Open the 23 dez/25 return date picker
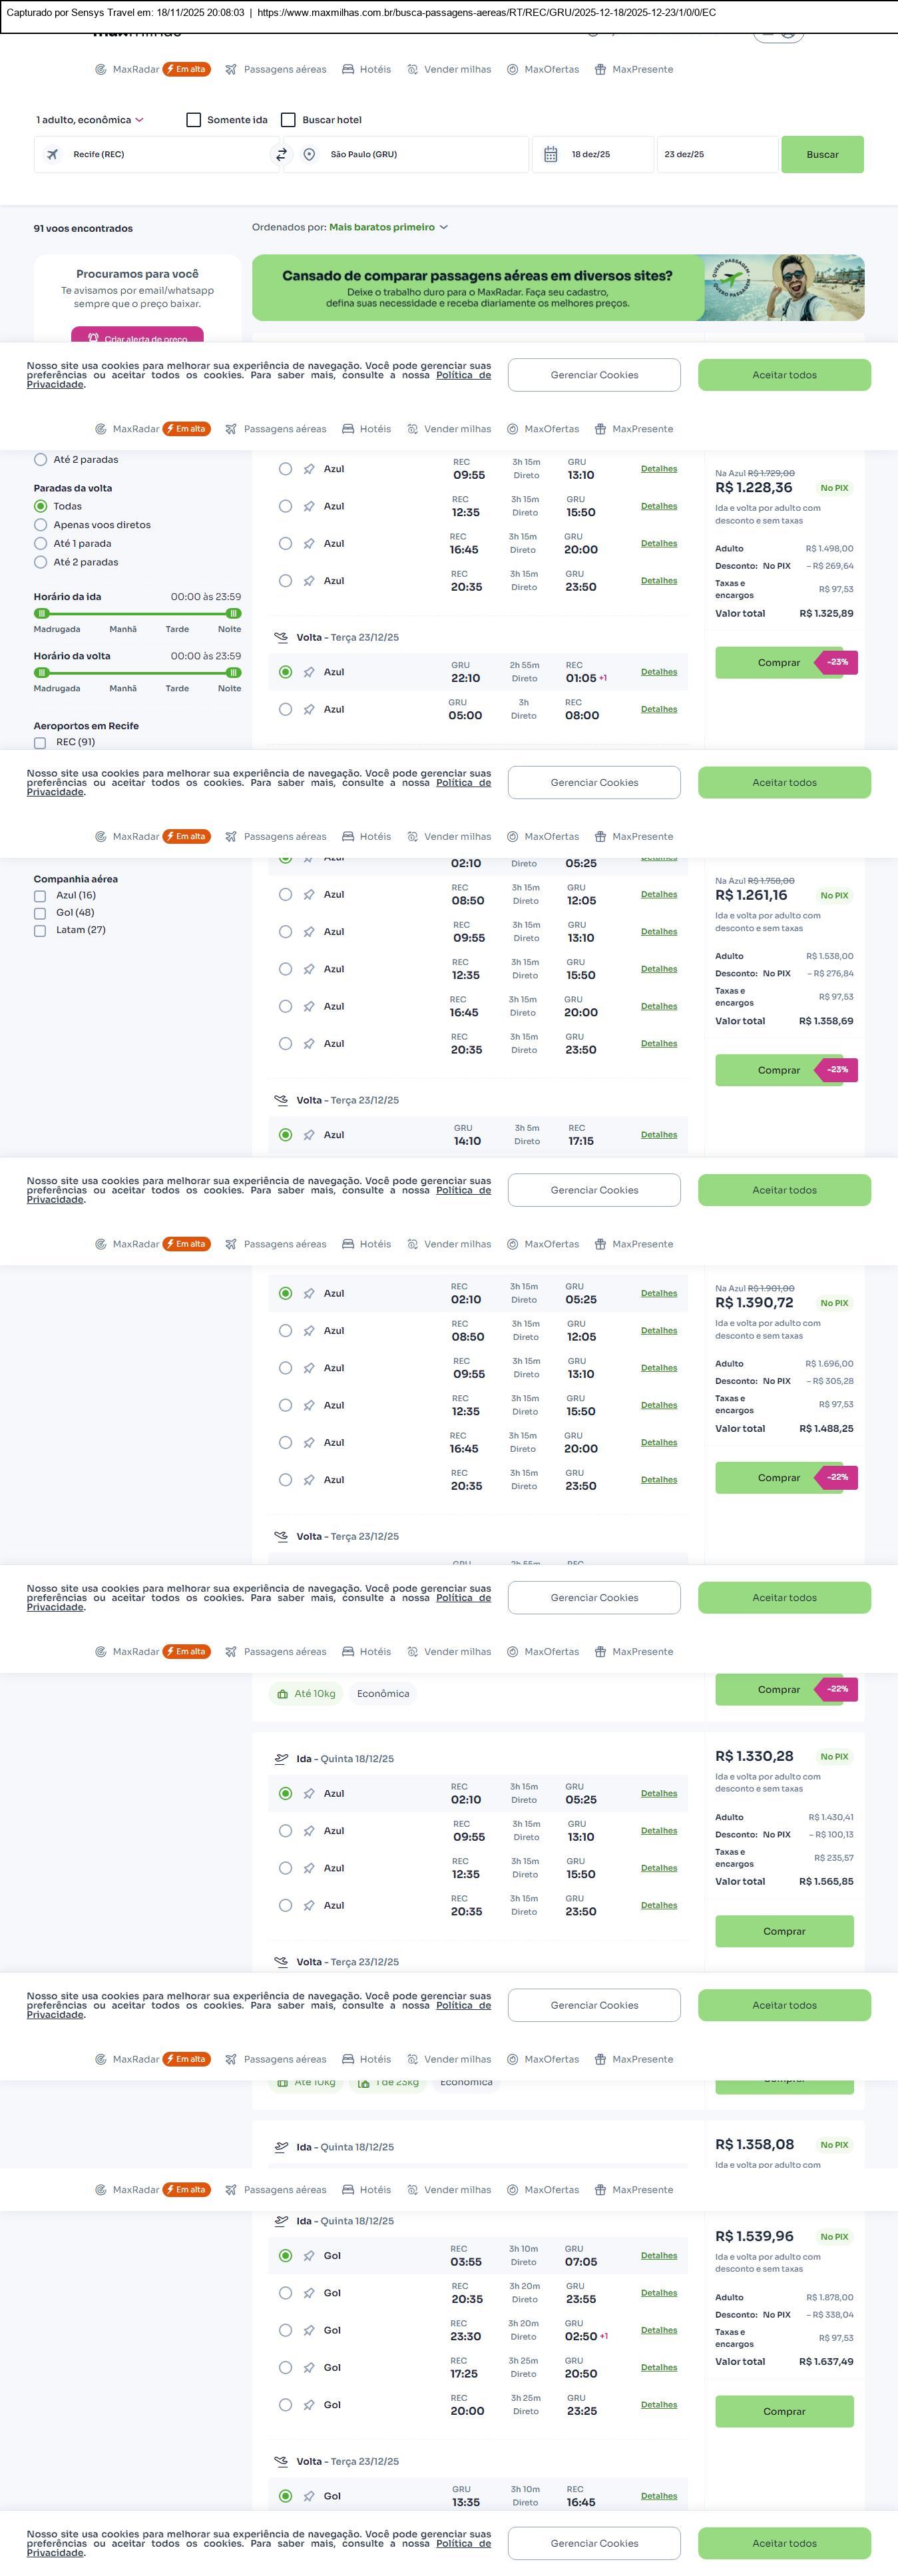The width and height of the screenshot is (898, 2576). pos(715,155)
